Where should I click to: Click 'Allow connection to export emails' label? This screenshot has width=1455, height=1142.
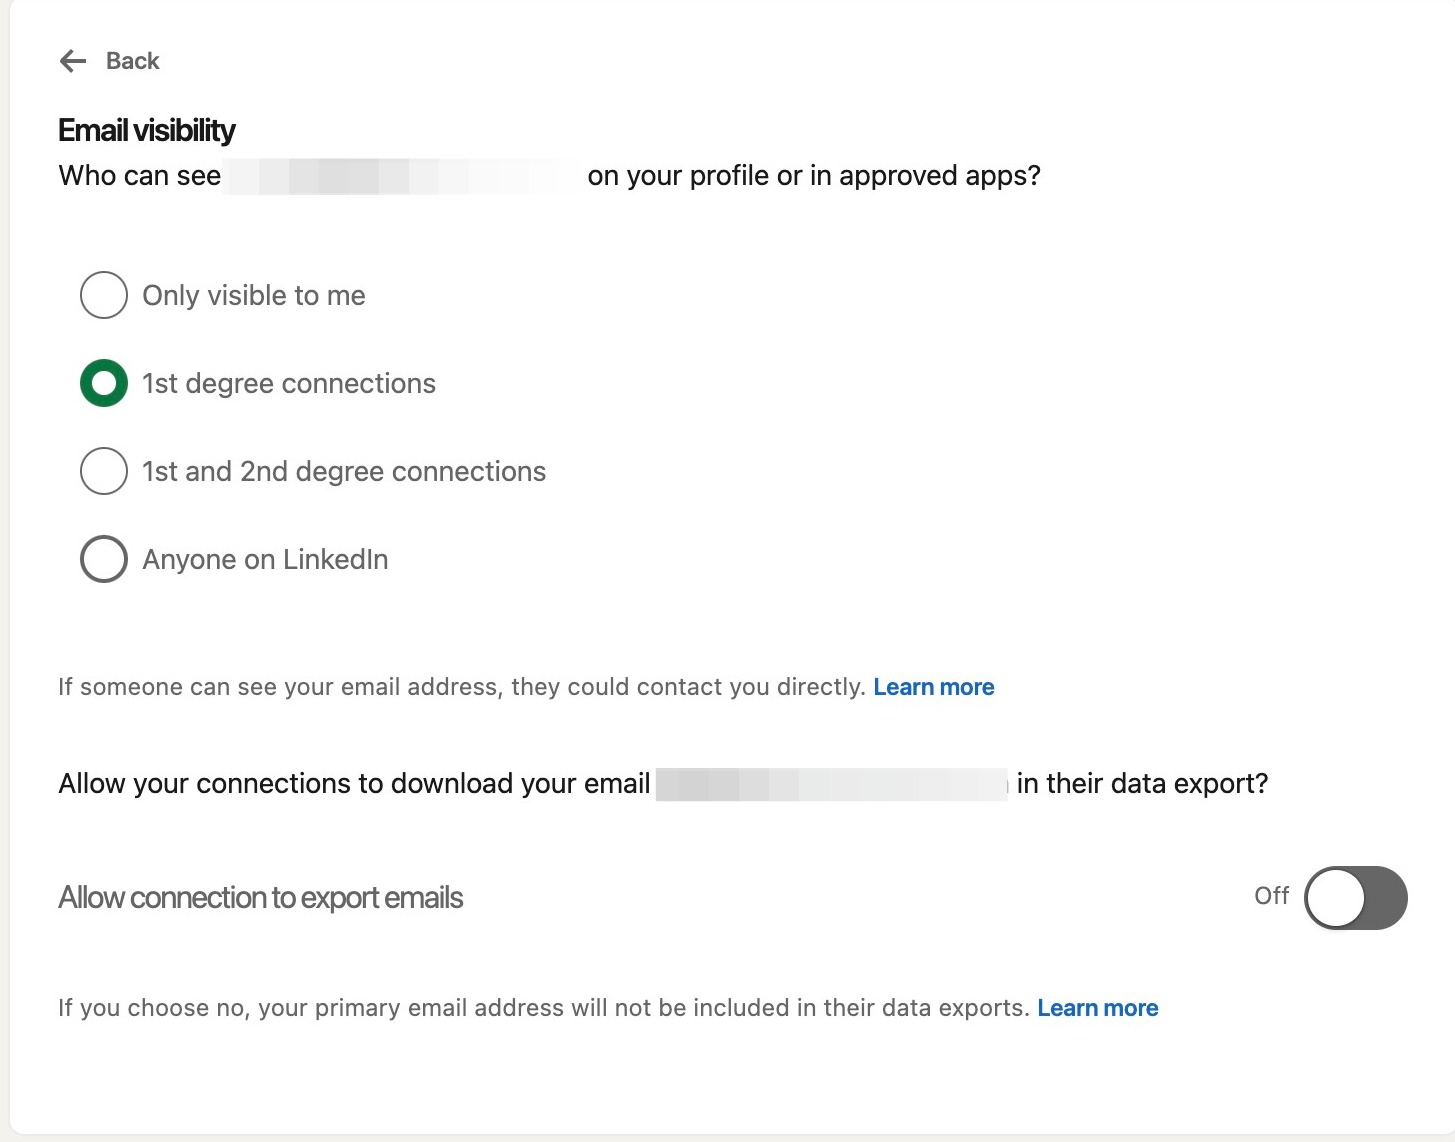click(x=261, y=898)
